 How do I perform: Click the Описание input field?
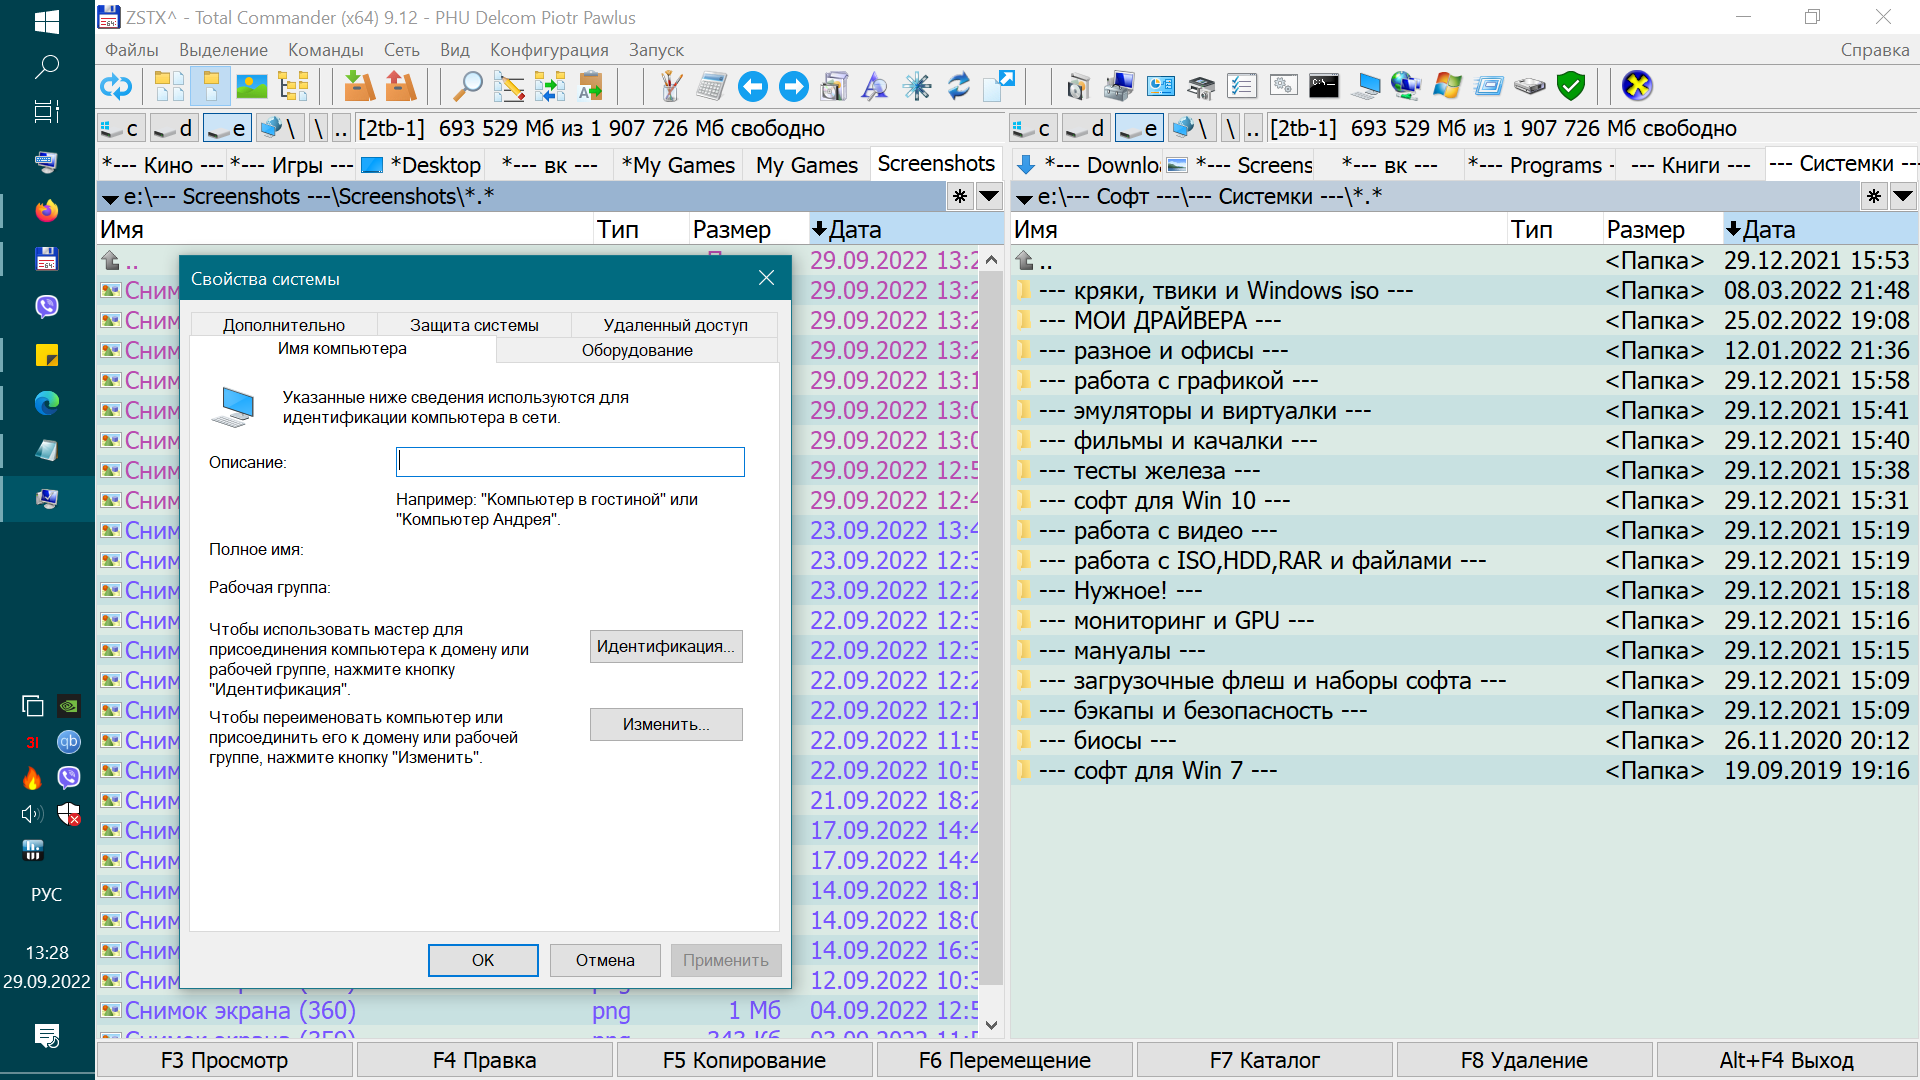pos(570,461)
